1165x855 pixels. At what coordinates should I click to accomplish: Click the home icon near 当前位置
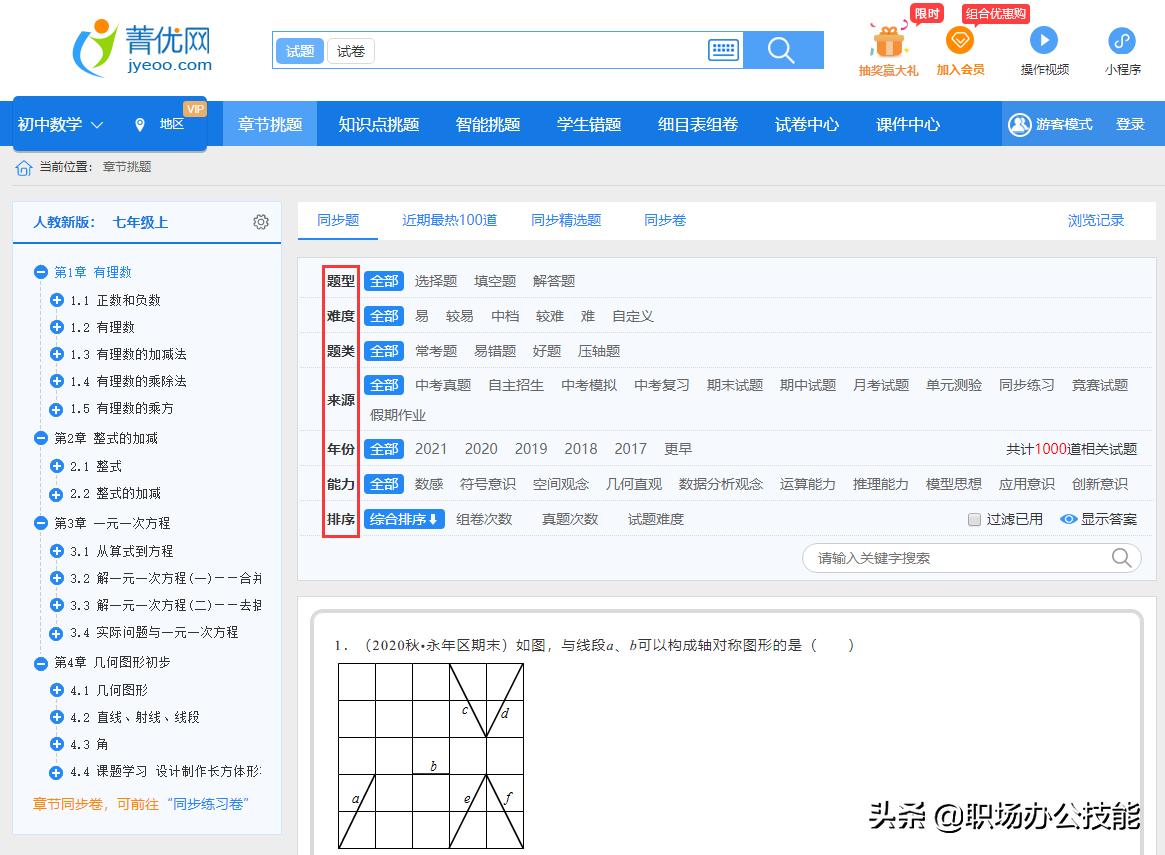tap(21, 166)
